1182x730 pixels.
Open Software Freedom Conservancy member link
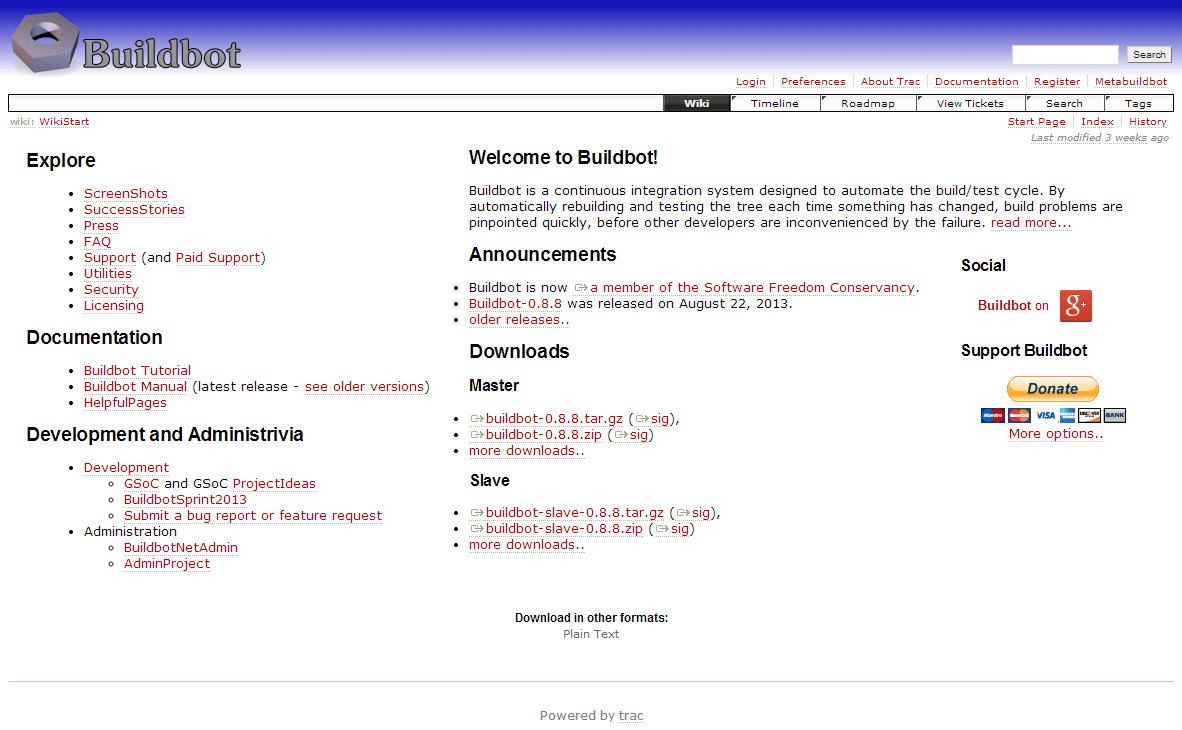point(746,287)
